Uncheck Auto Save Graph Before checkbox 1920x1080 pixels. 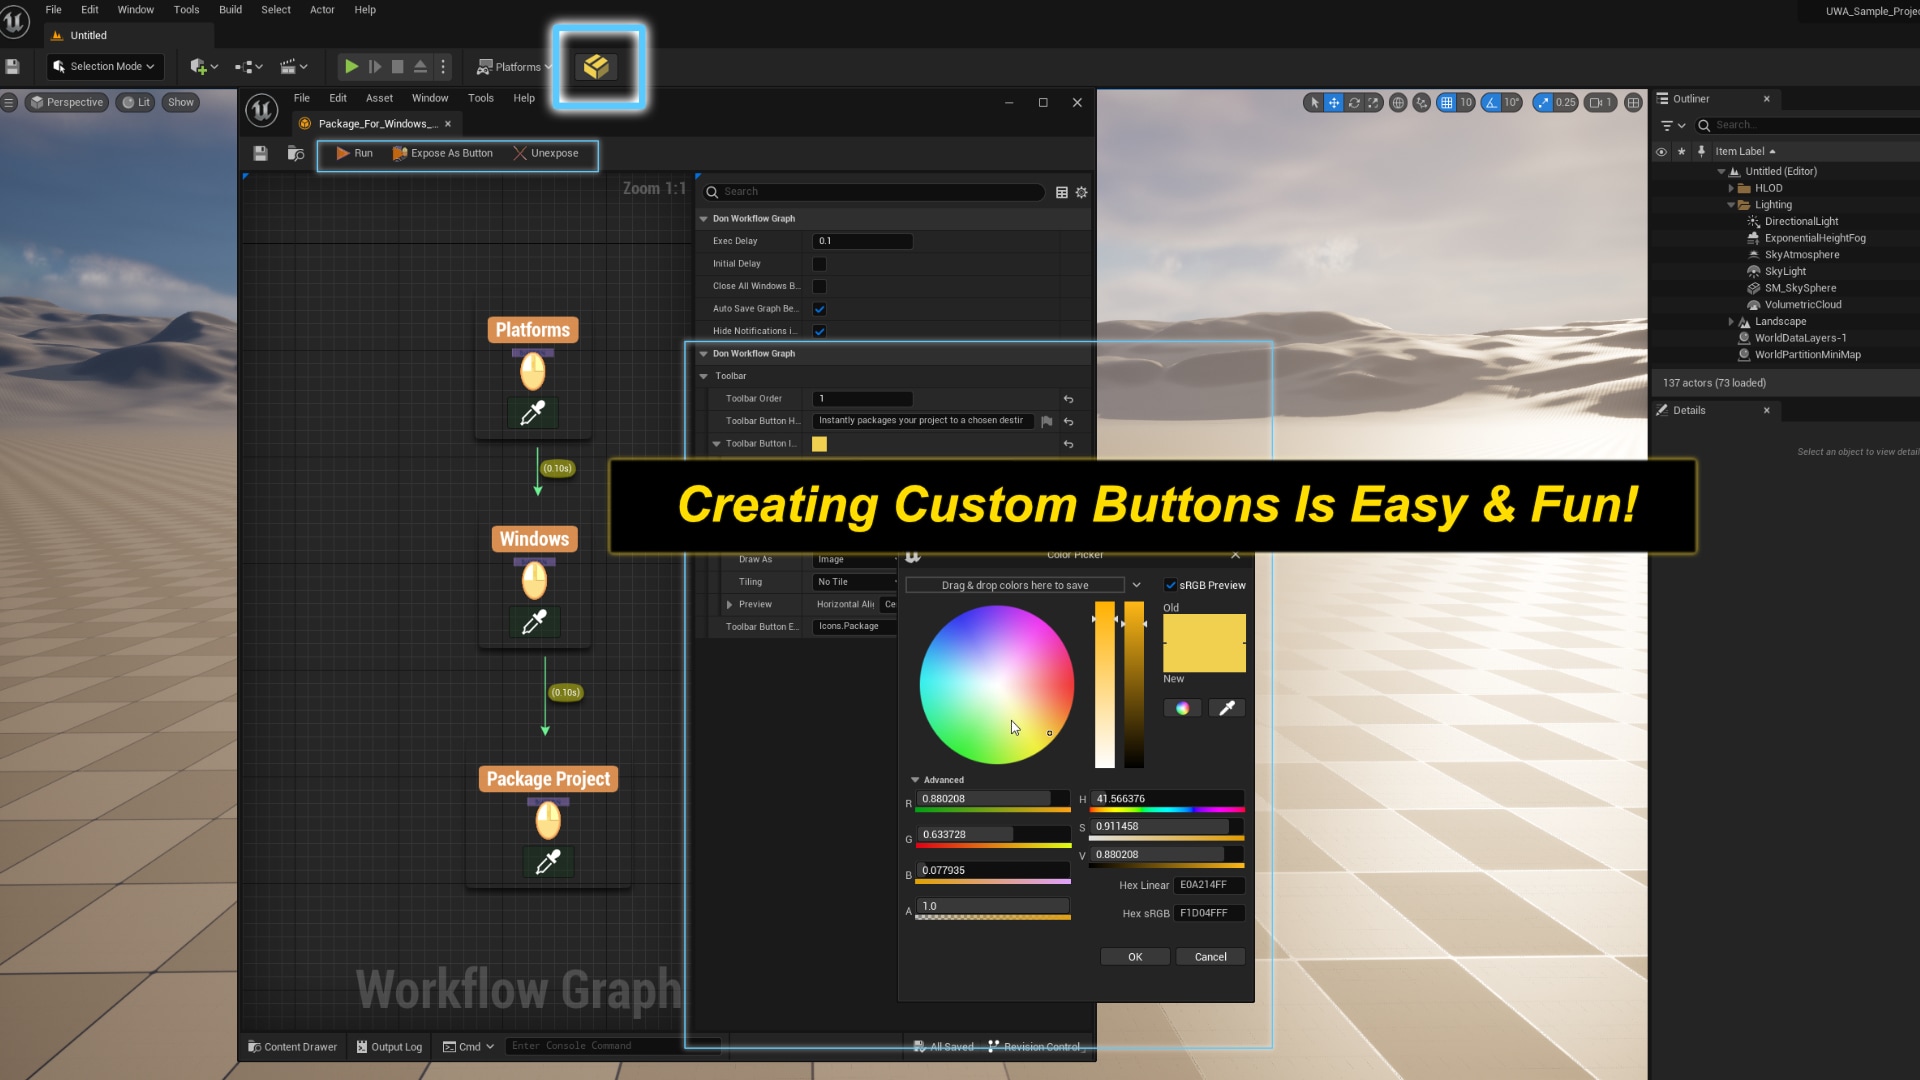click(x=819, y=309)
